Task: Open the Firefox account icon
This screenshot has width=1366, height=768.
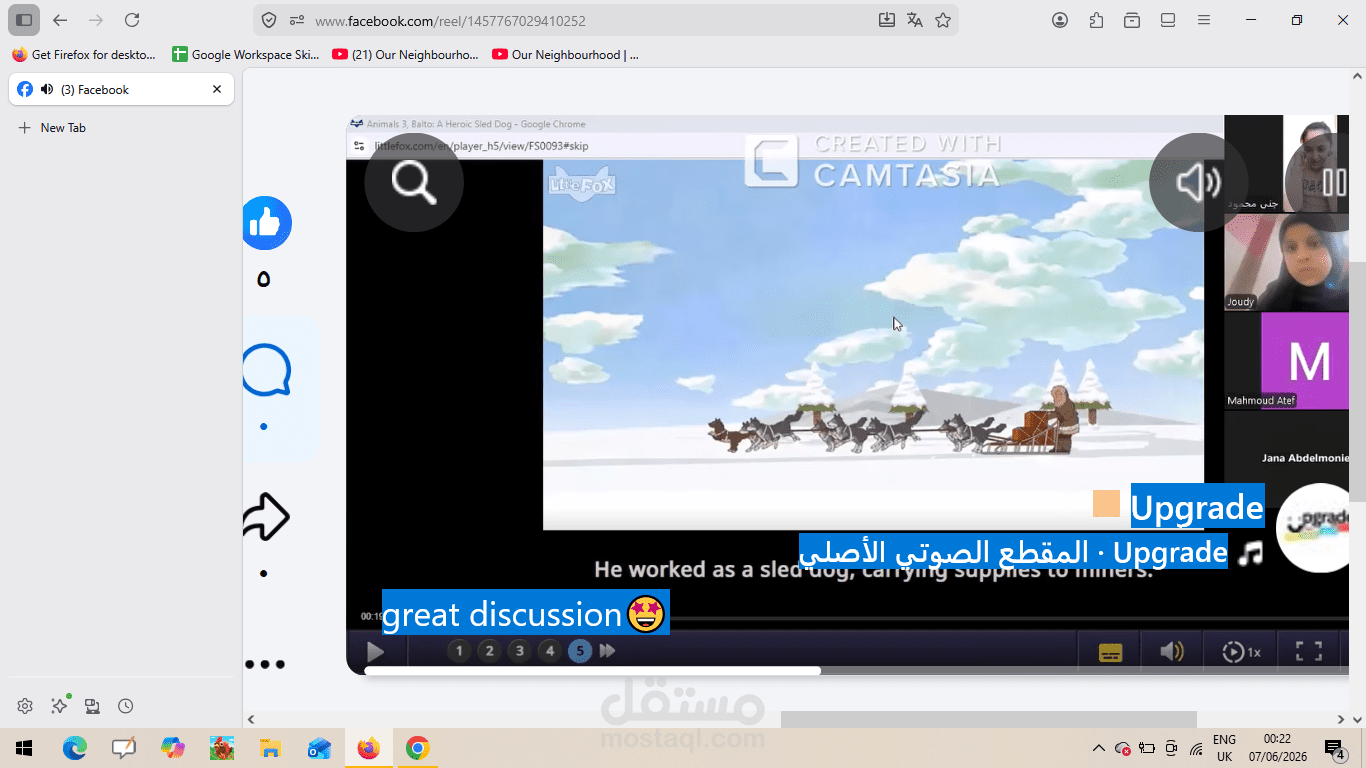Action: tap(1060, 20)
